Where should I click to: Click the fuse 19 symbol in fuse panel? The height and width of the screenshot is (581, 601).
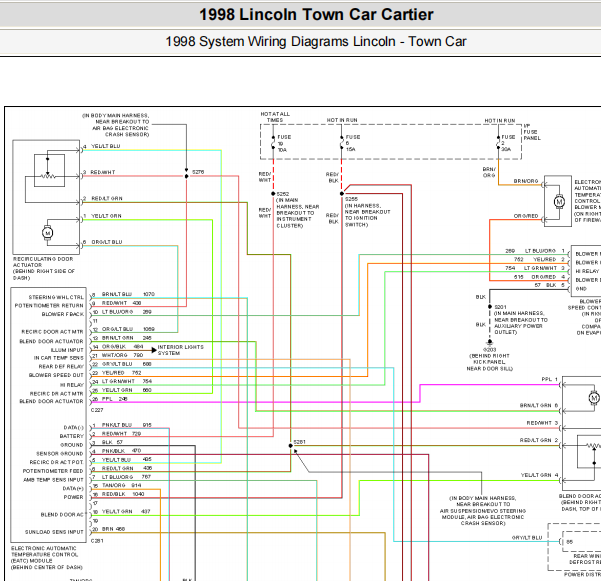(x=273, y=143)
